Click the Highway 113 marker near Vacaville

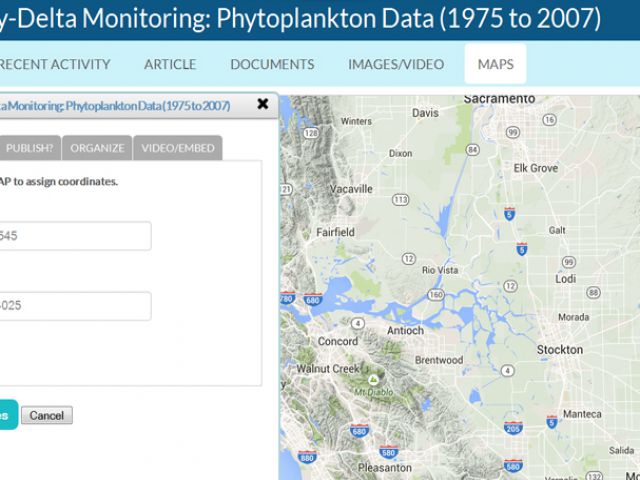pyautogui.click(x=400, y=199)
